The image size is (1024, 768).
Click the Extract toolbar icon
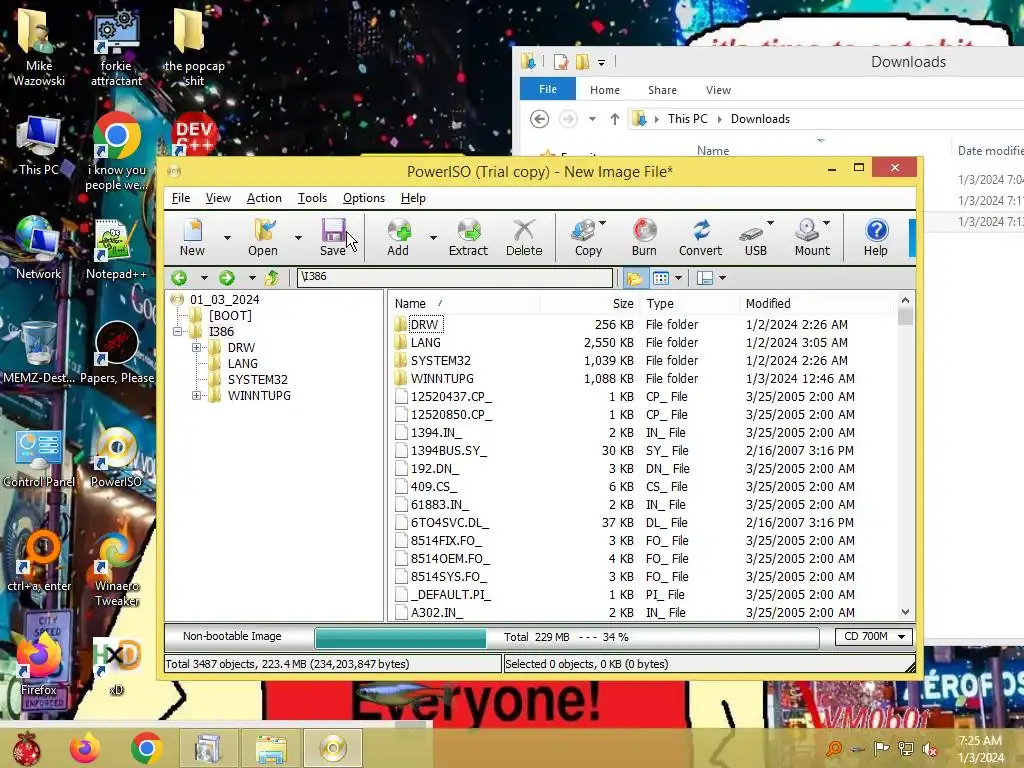468,237
